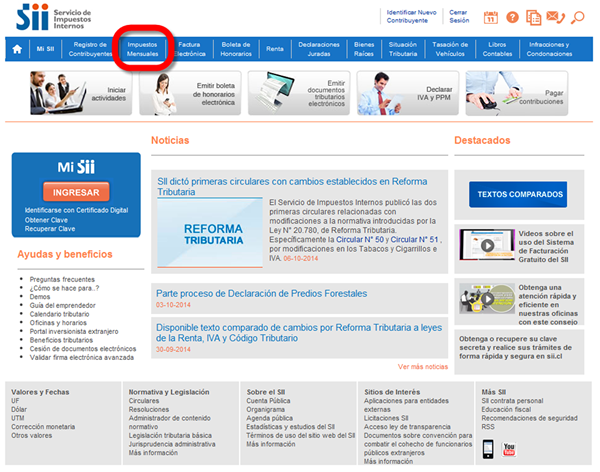
Task: Open Circulares under Normativa y Legislación
Action: pos(143,401)
